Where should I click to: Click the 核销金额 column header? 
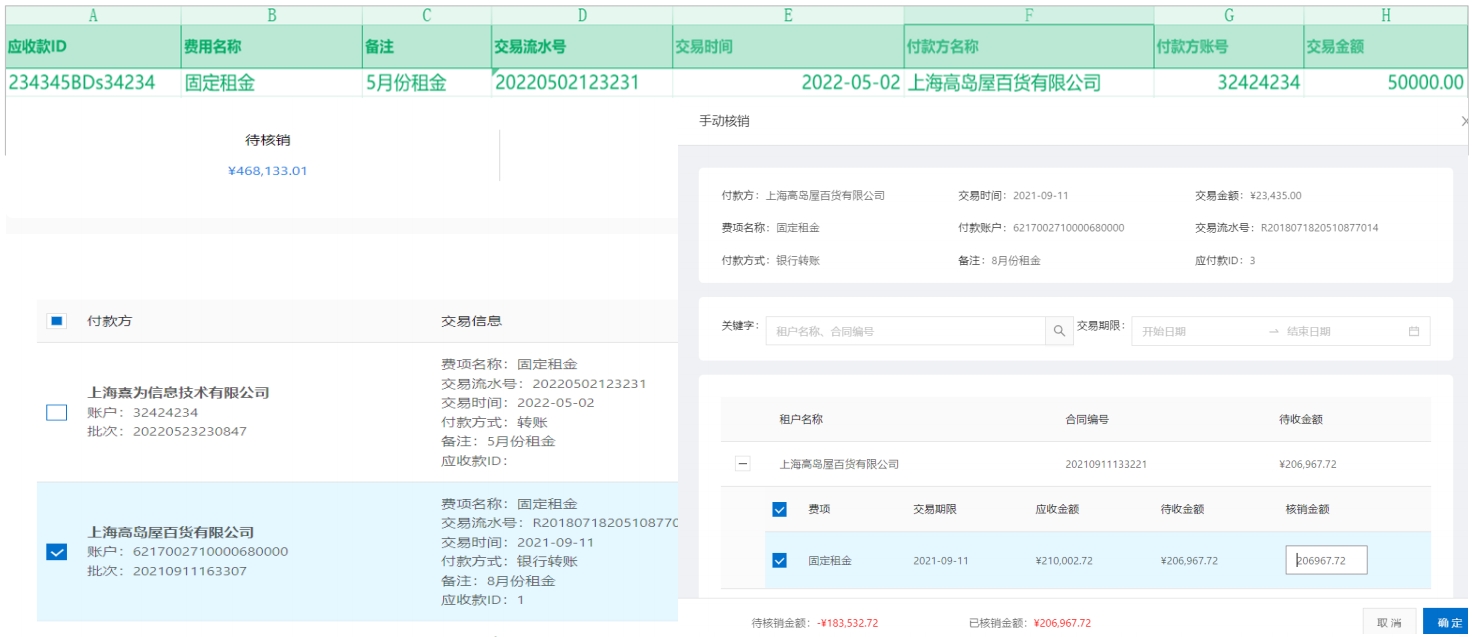pos(1307,509)
